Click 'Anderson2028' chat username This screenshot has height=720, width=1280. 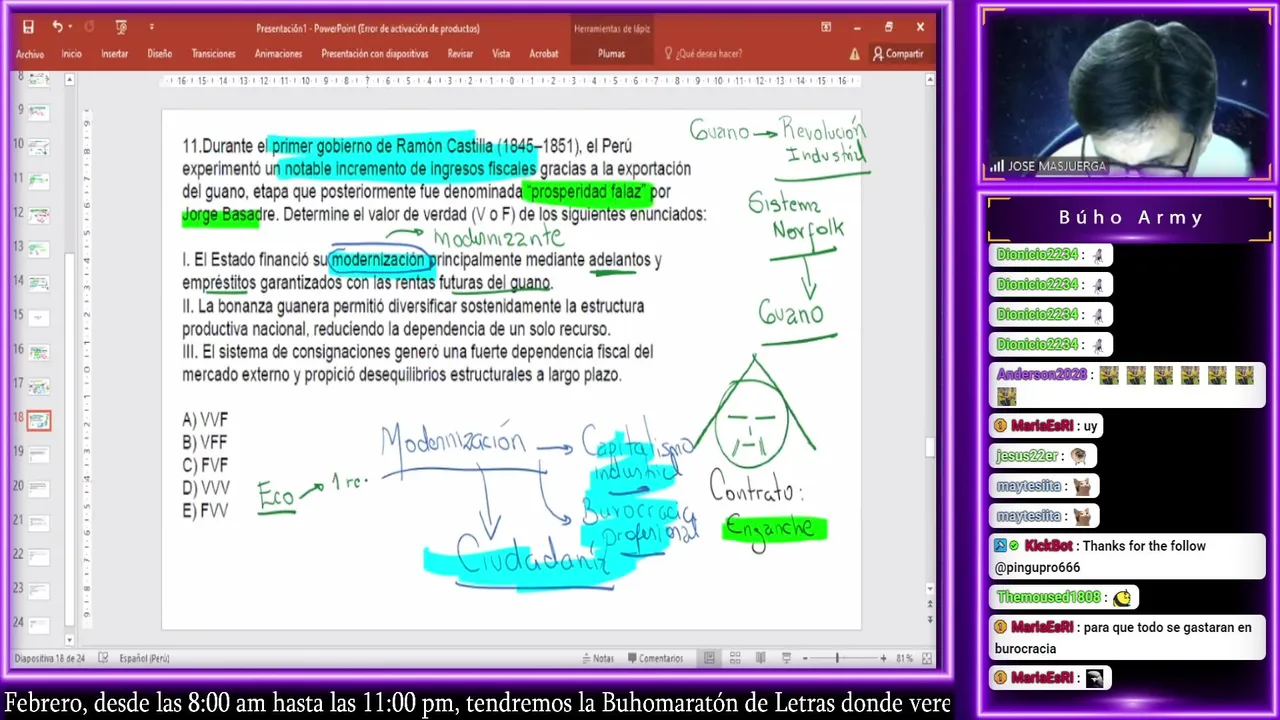[1041, 375]
